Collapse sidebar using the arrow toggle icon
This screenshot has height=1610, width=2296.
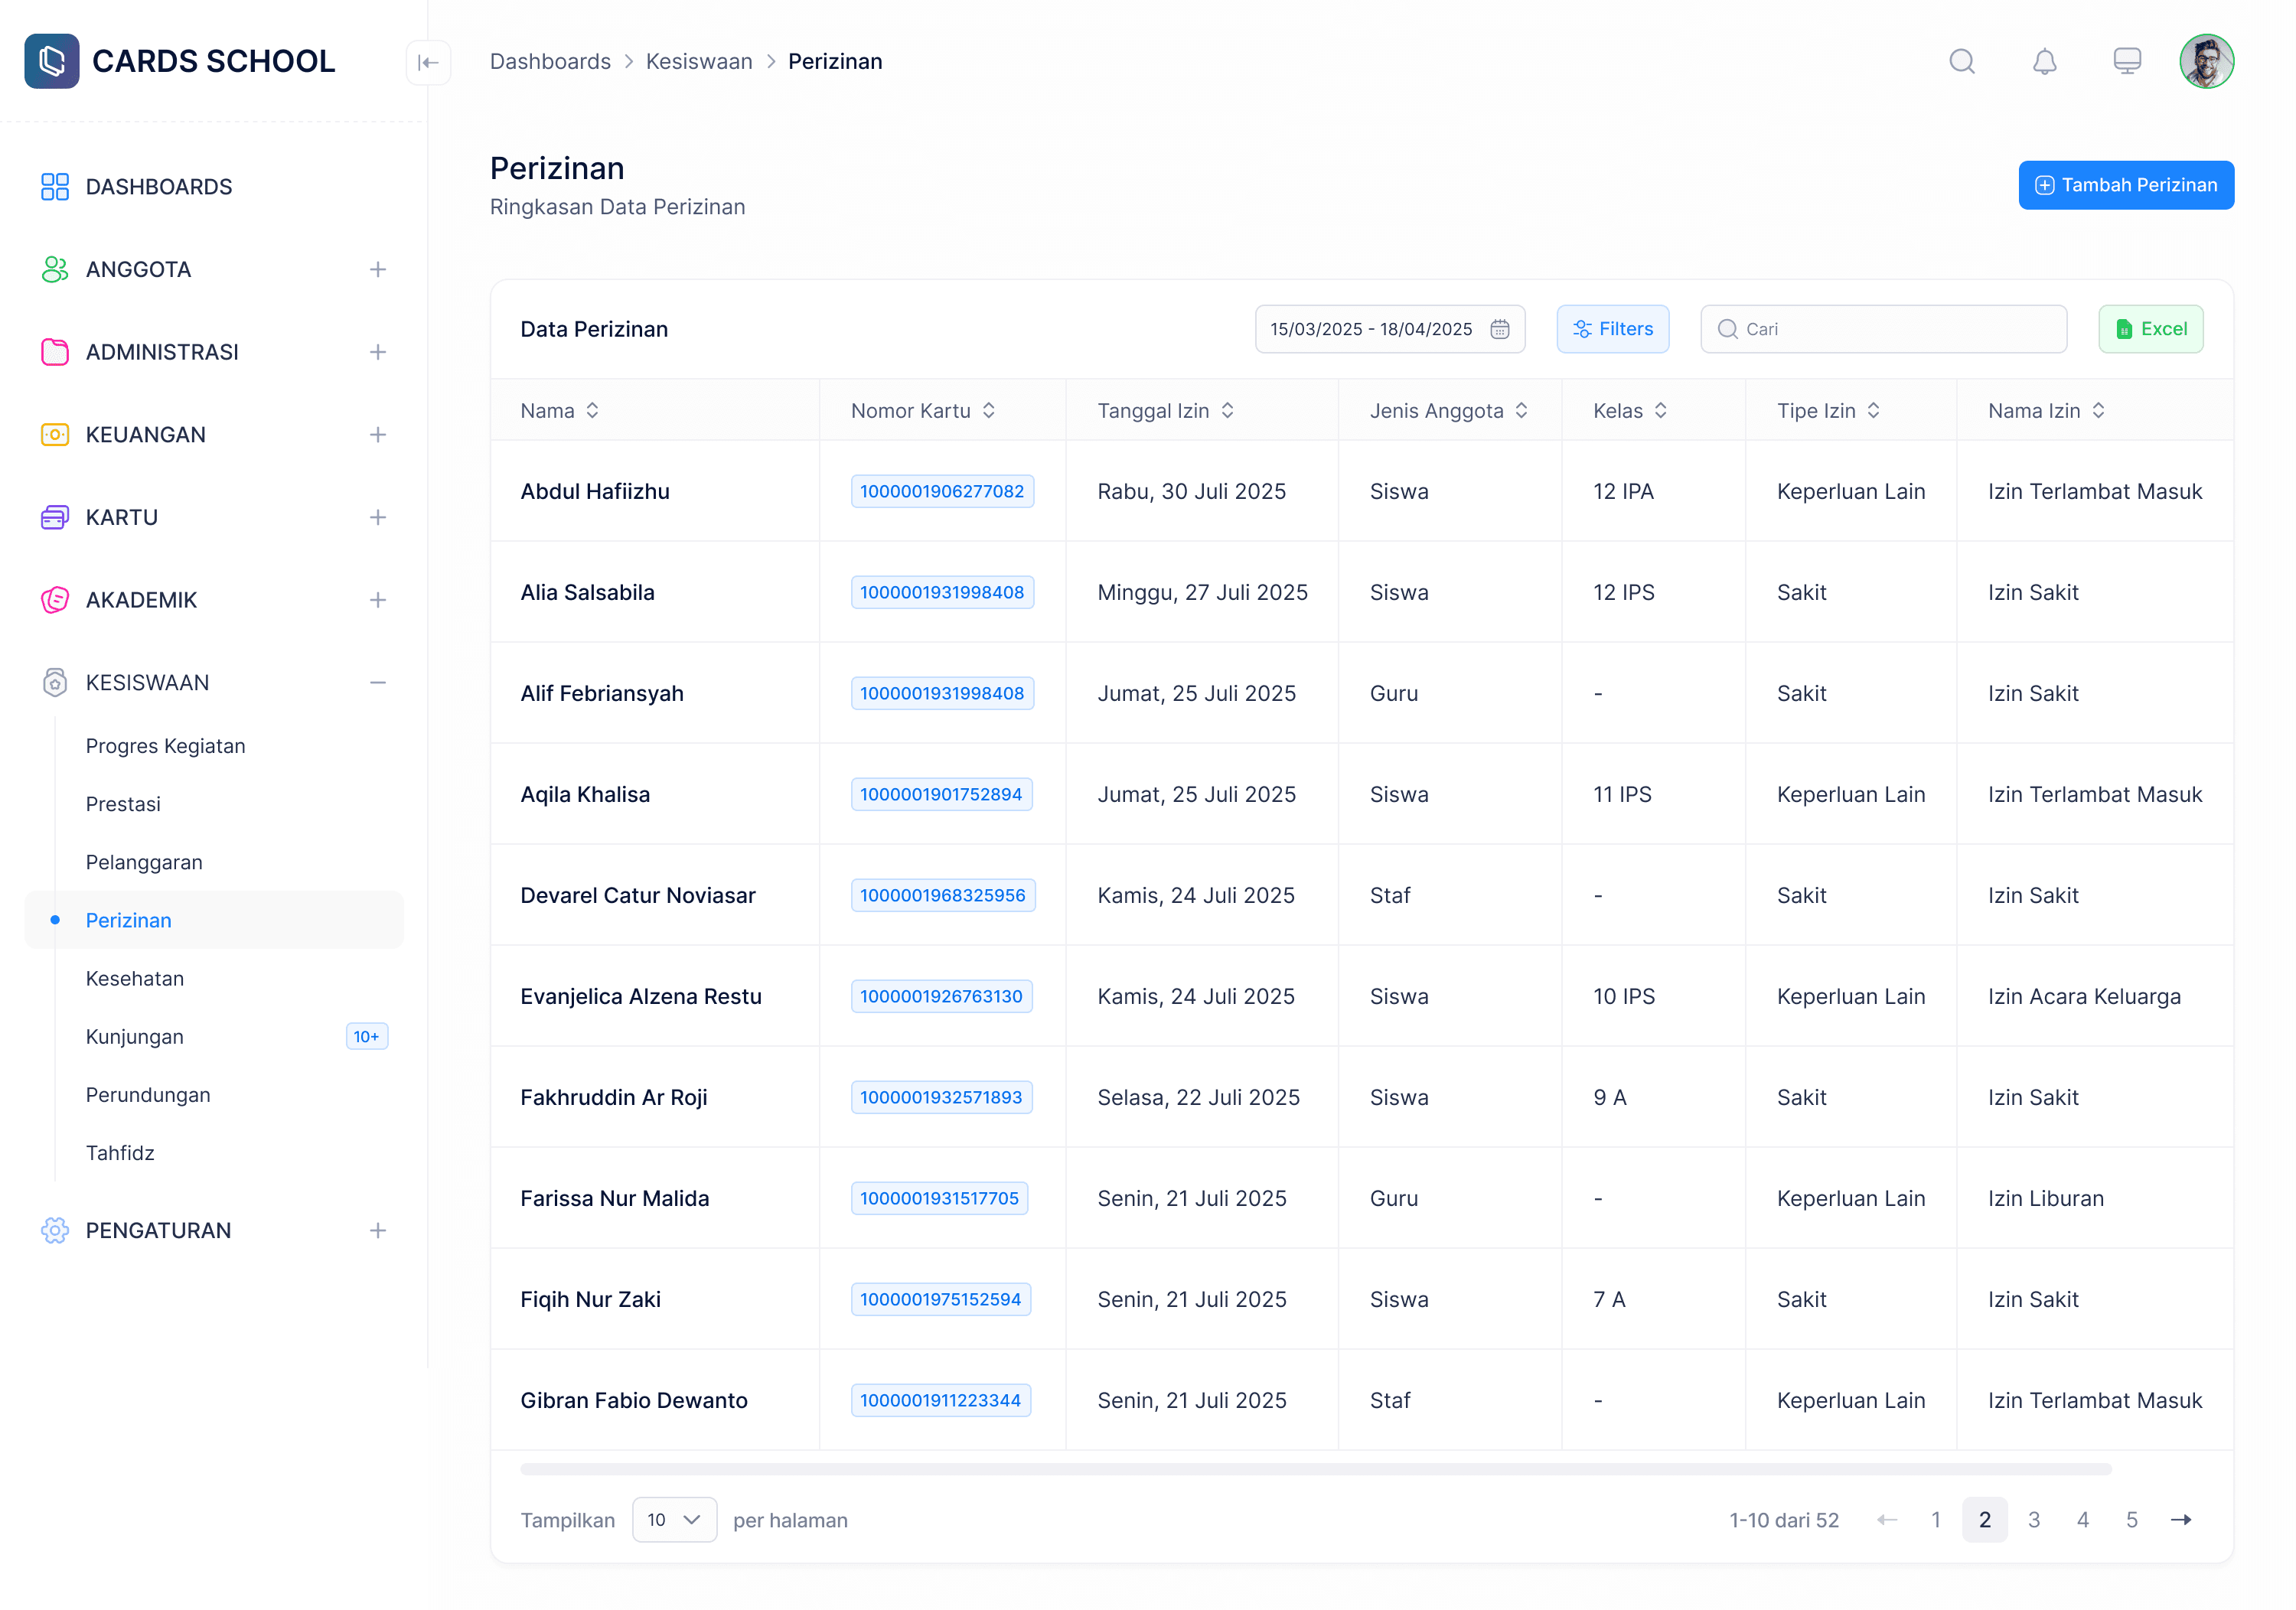pyautogui.click(x=428, y=62)
